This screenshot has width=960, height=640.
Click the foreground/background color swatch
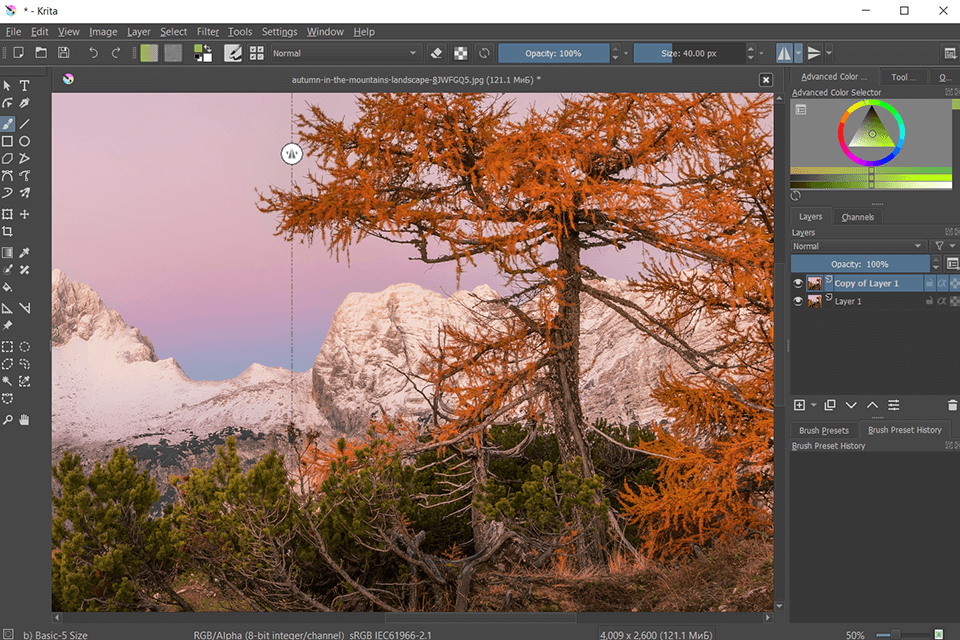coord(203,53)
